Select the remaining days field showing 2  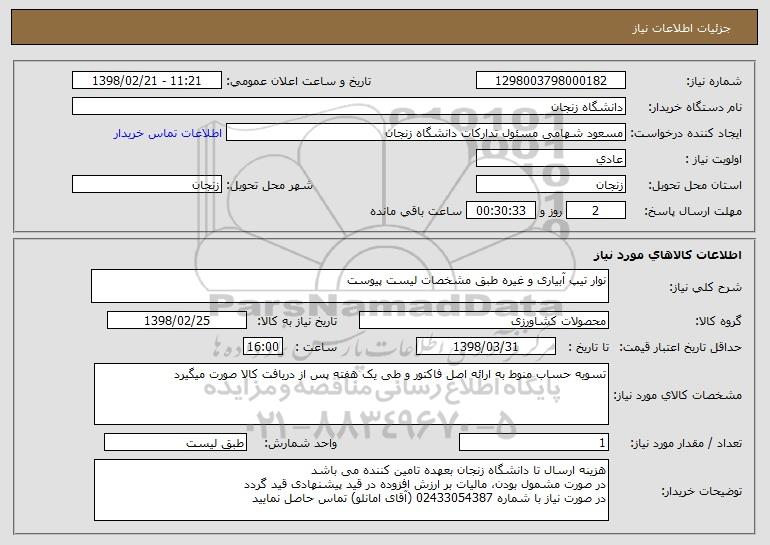(596, 211)
